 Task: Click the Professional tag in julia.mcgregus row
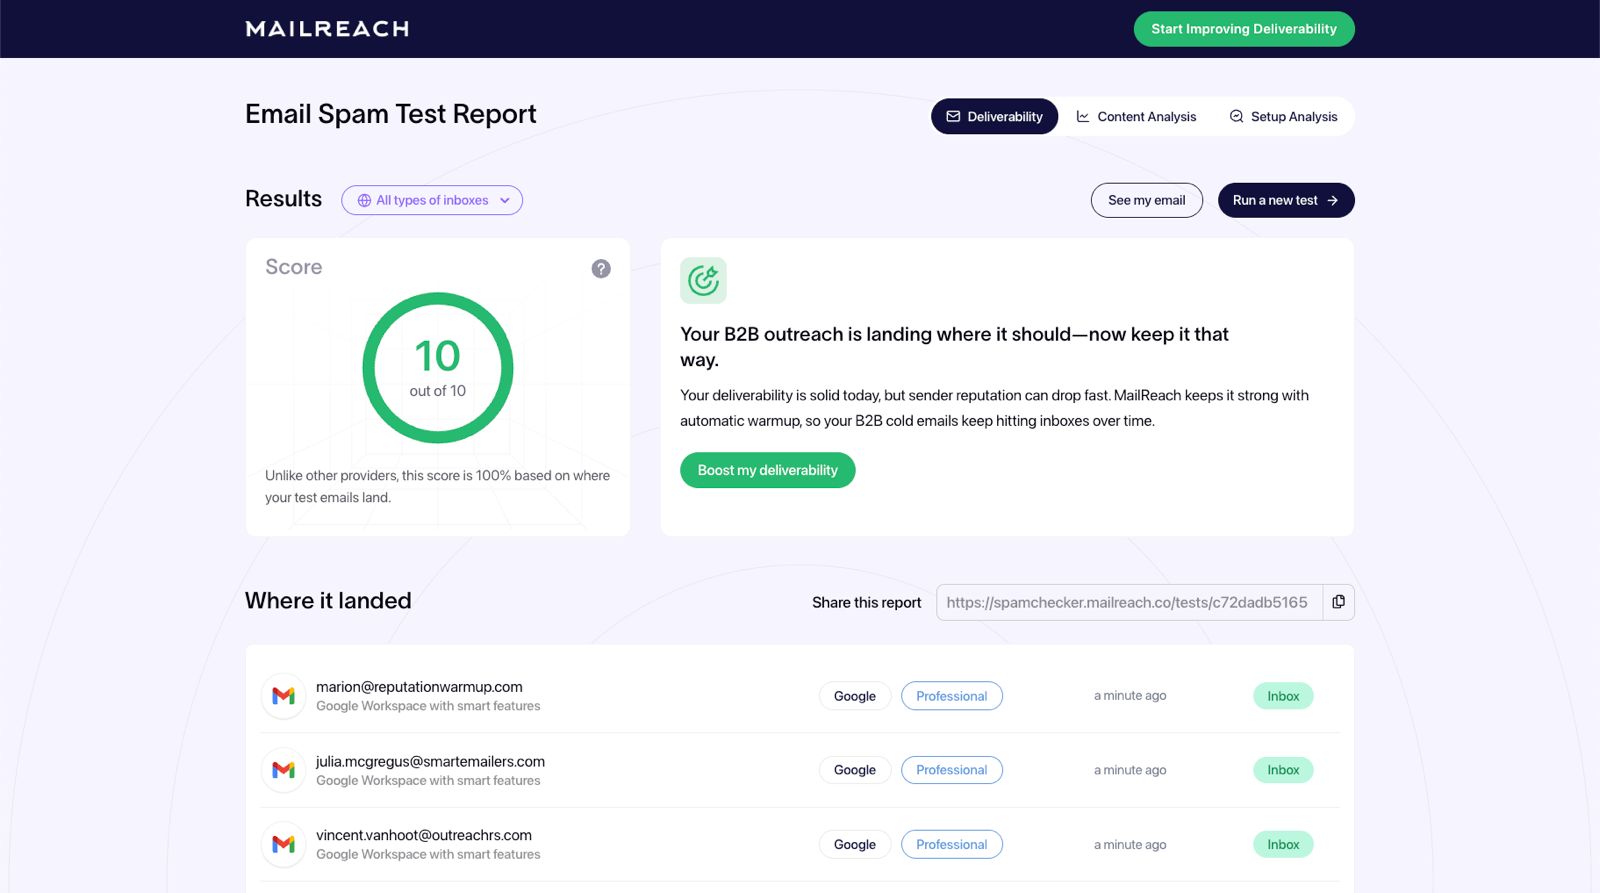952,770
